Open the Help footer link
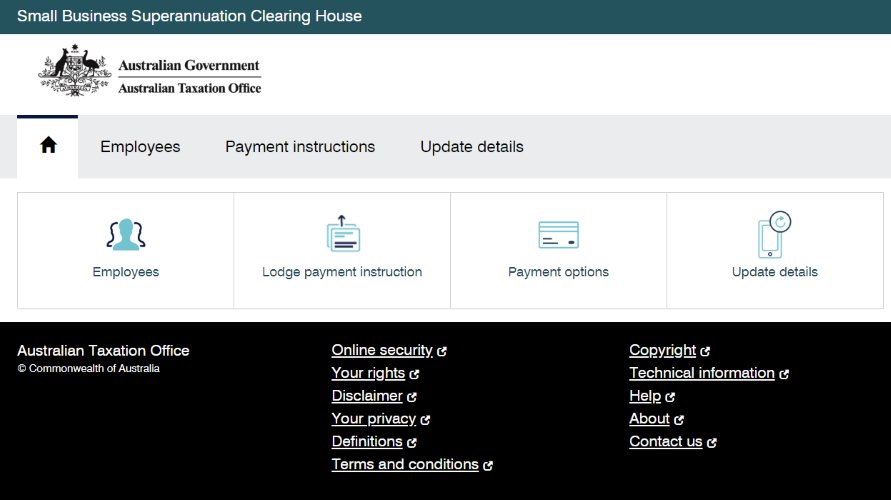This screenshot has height=500, width=891. [x=645, y=395]
